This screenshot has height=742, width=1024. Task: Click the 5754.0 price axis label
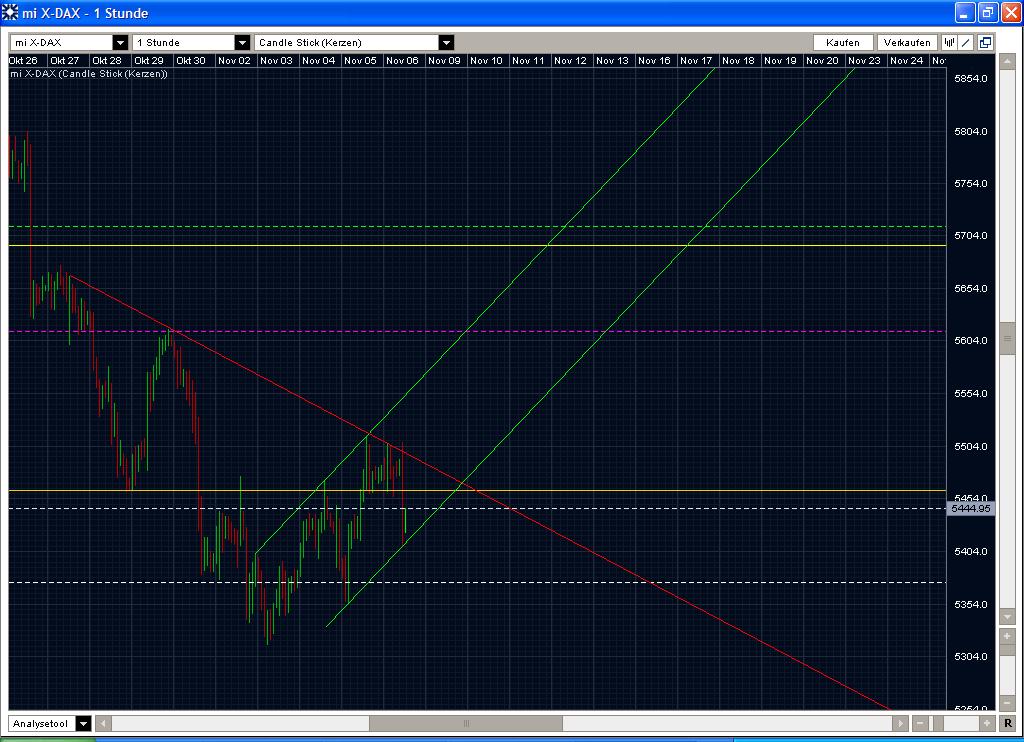click(970, 184)
